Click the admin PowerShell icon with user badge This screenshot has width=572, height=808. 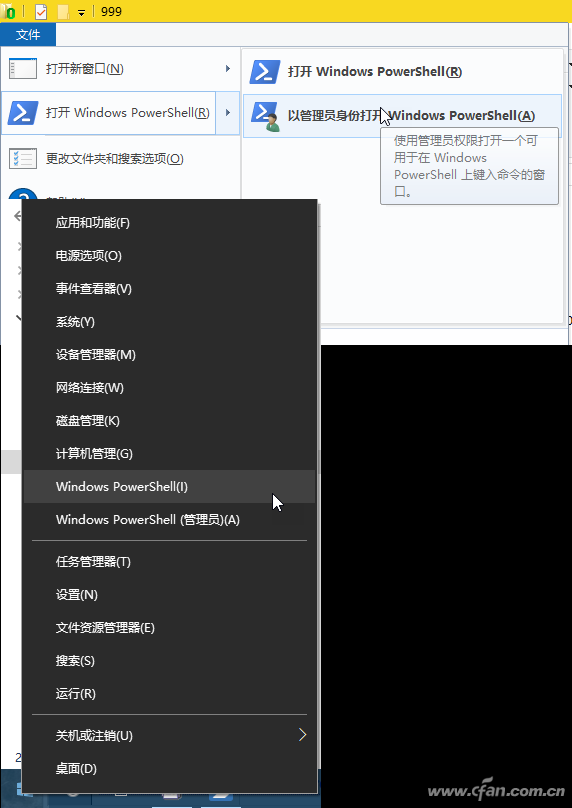(x=265, y=116)
